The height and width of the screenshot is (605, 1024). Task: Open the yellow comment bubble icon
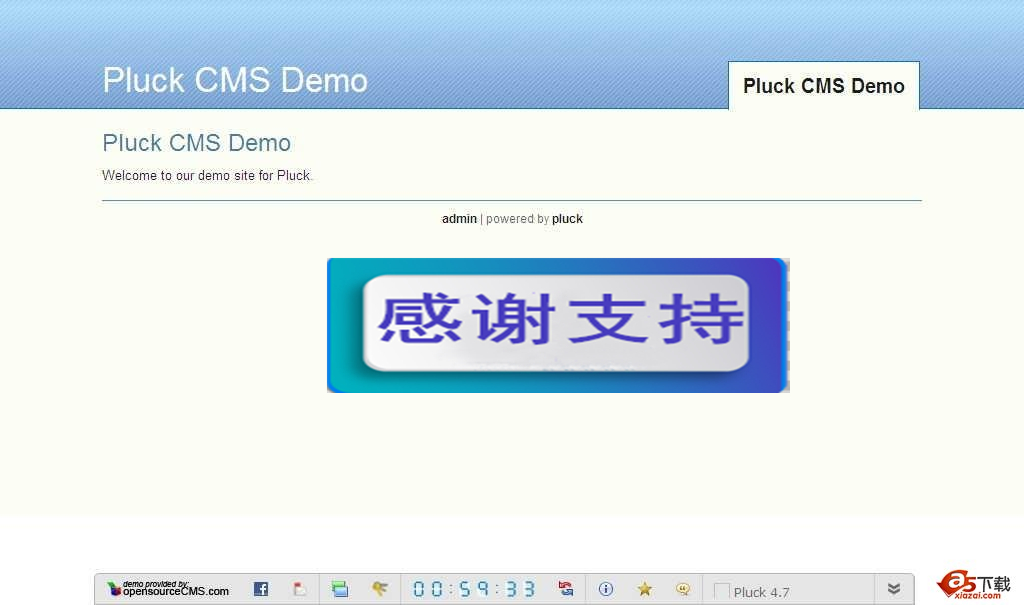point(683,589)
